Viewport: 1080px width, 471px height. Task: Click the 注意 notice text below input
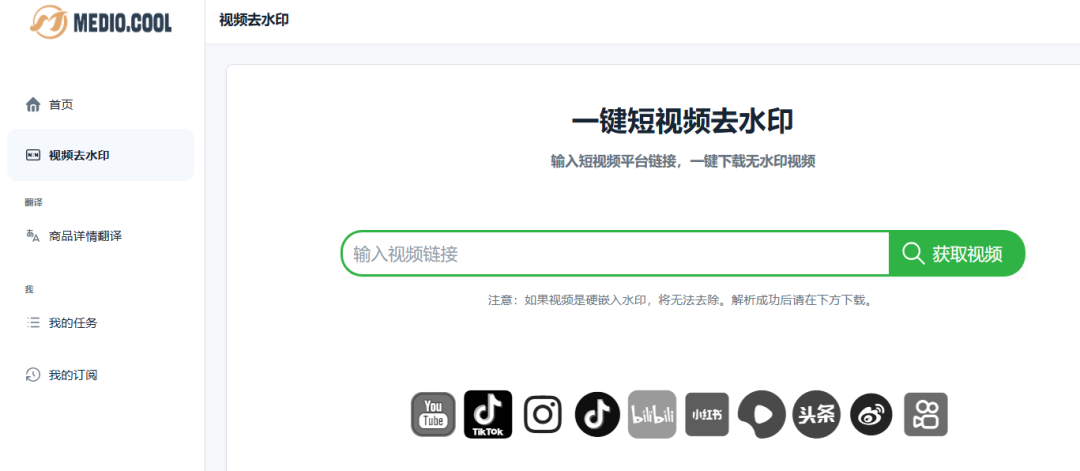tap(680, 301)
